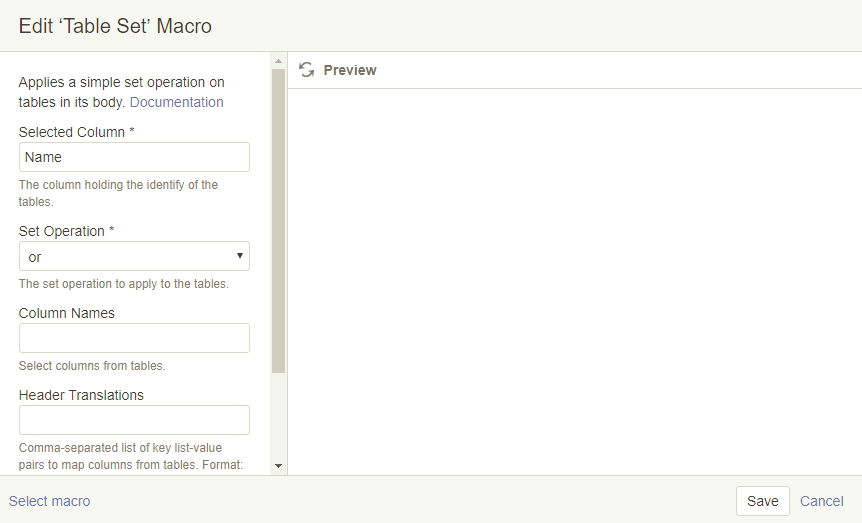Click into the Column Names input field
The image size is (862, 523).
134,338
